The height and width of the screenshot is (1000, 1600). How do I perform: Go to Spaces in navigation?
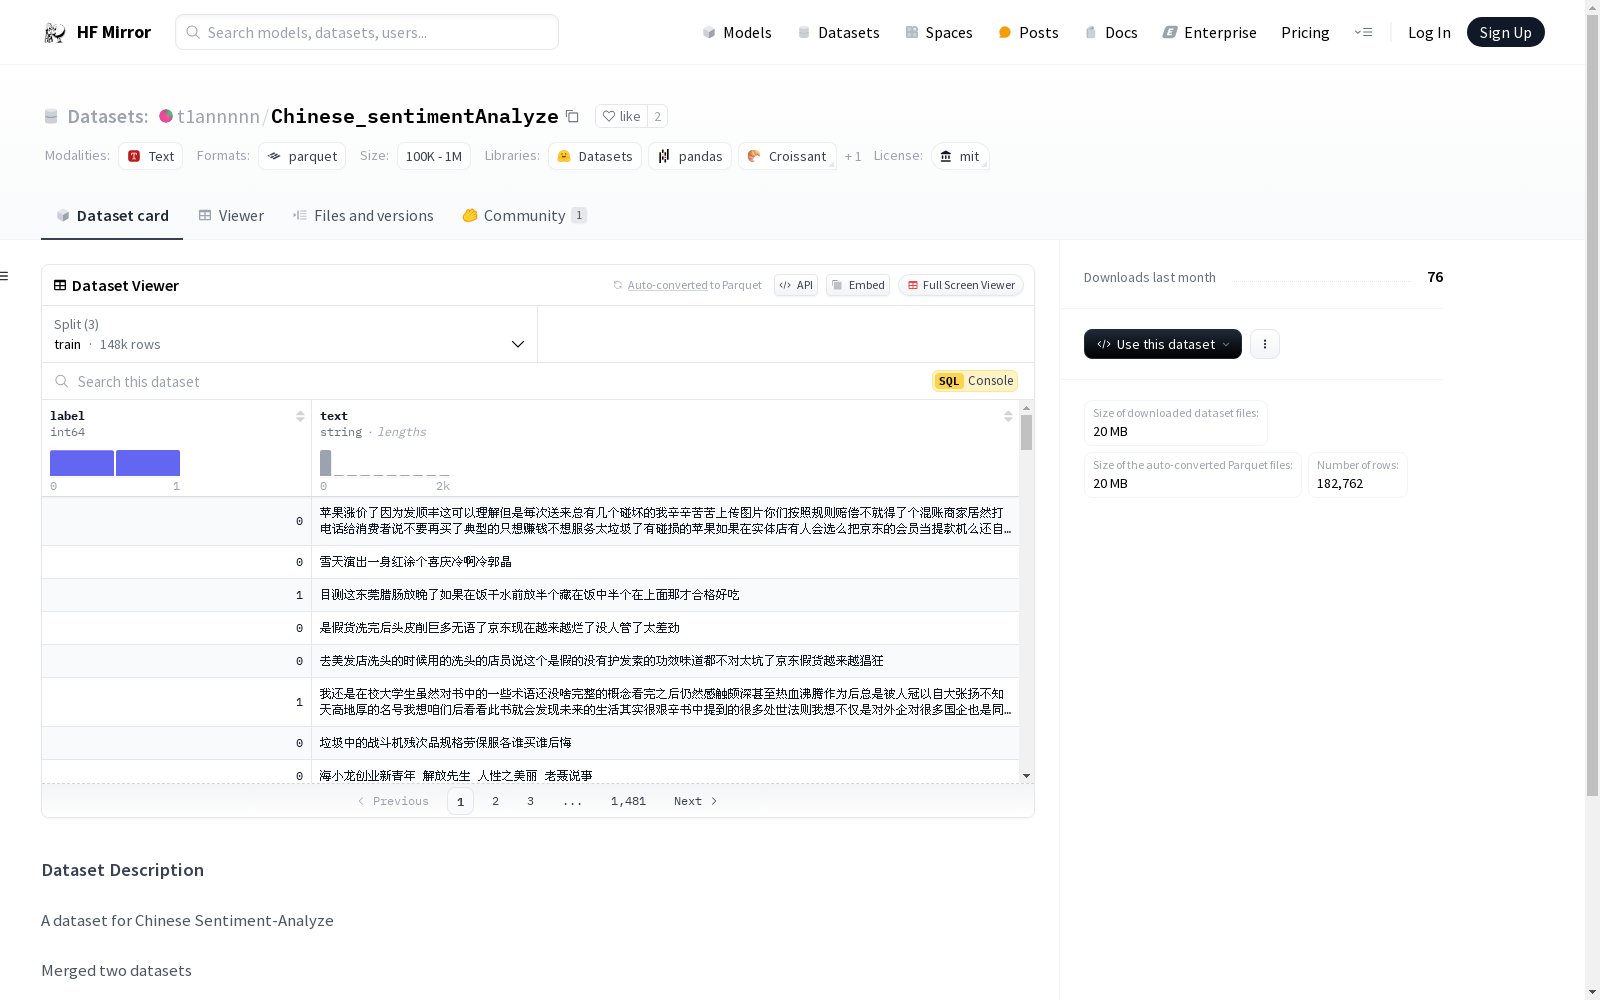point(939,33)
